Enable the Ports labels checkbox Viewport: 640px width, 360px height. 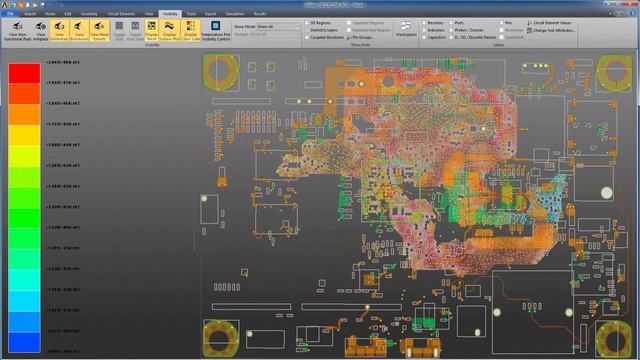click(451, 23)
